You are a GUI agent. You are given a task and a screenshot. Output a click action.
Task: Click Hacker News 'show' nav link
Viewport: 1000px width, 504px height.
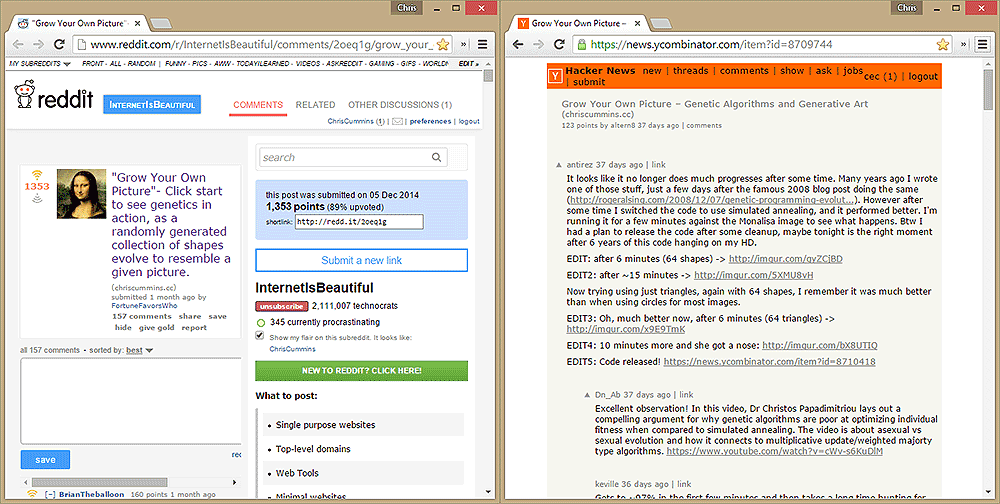click(792, 71)
